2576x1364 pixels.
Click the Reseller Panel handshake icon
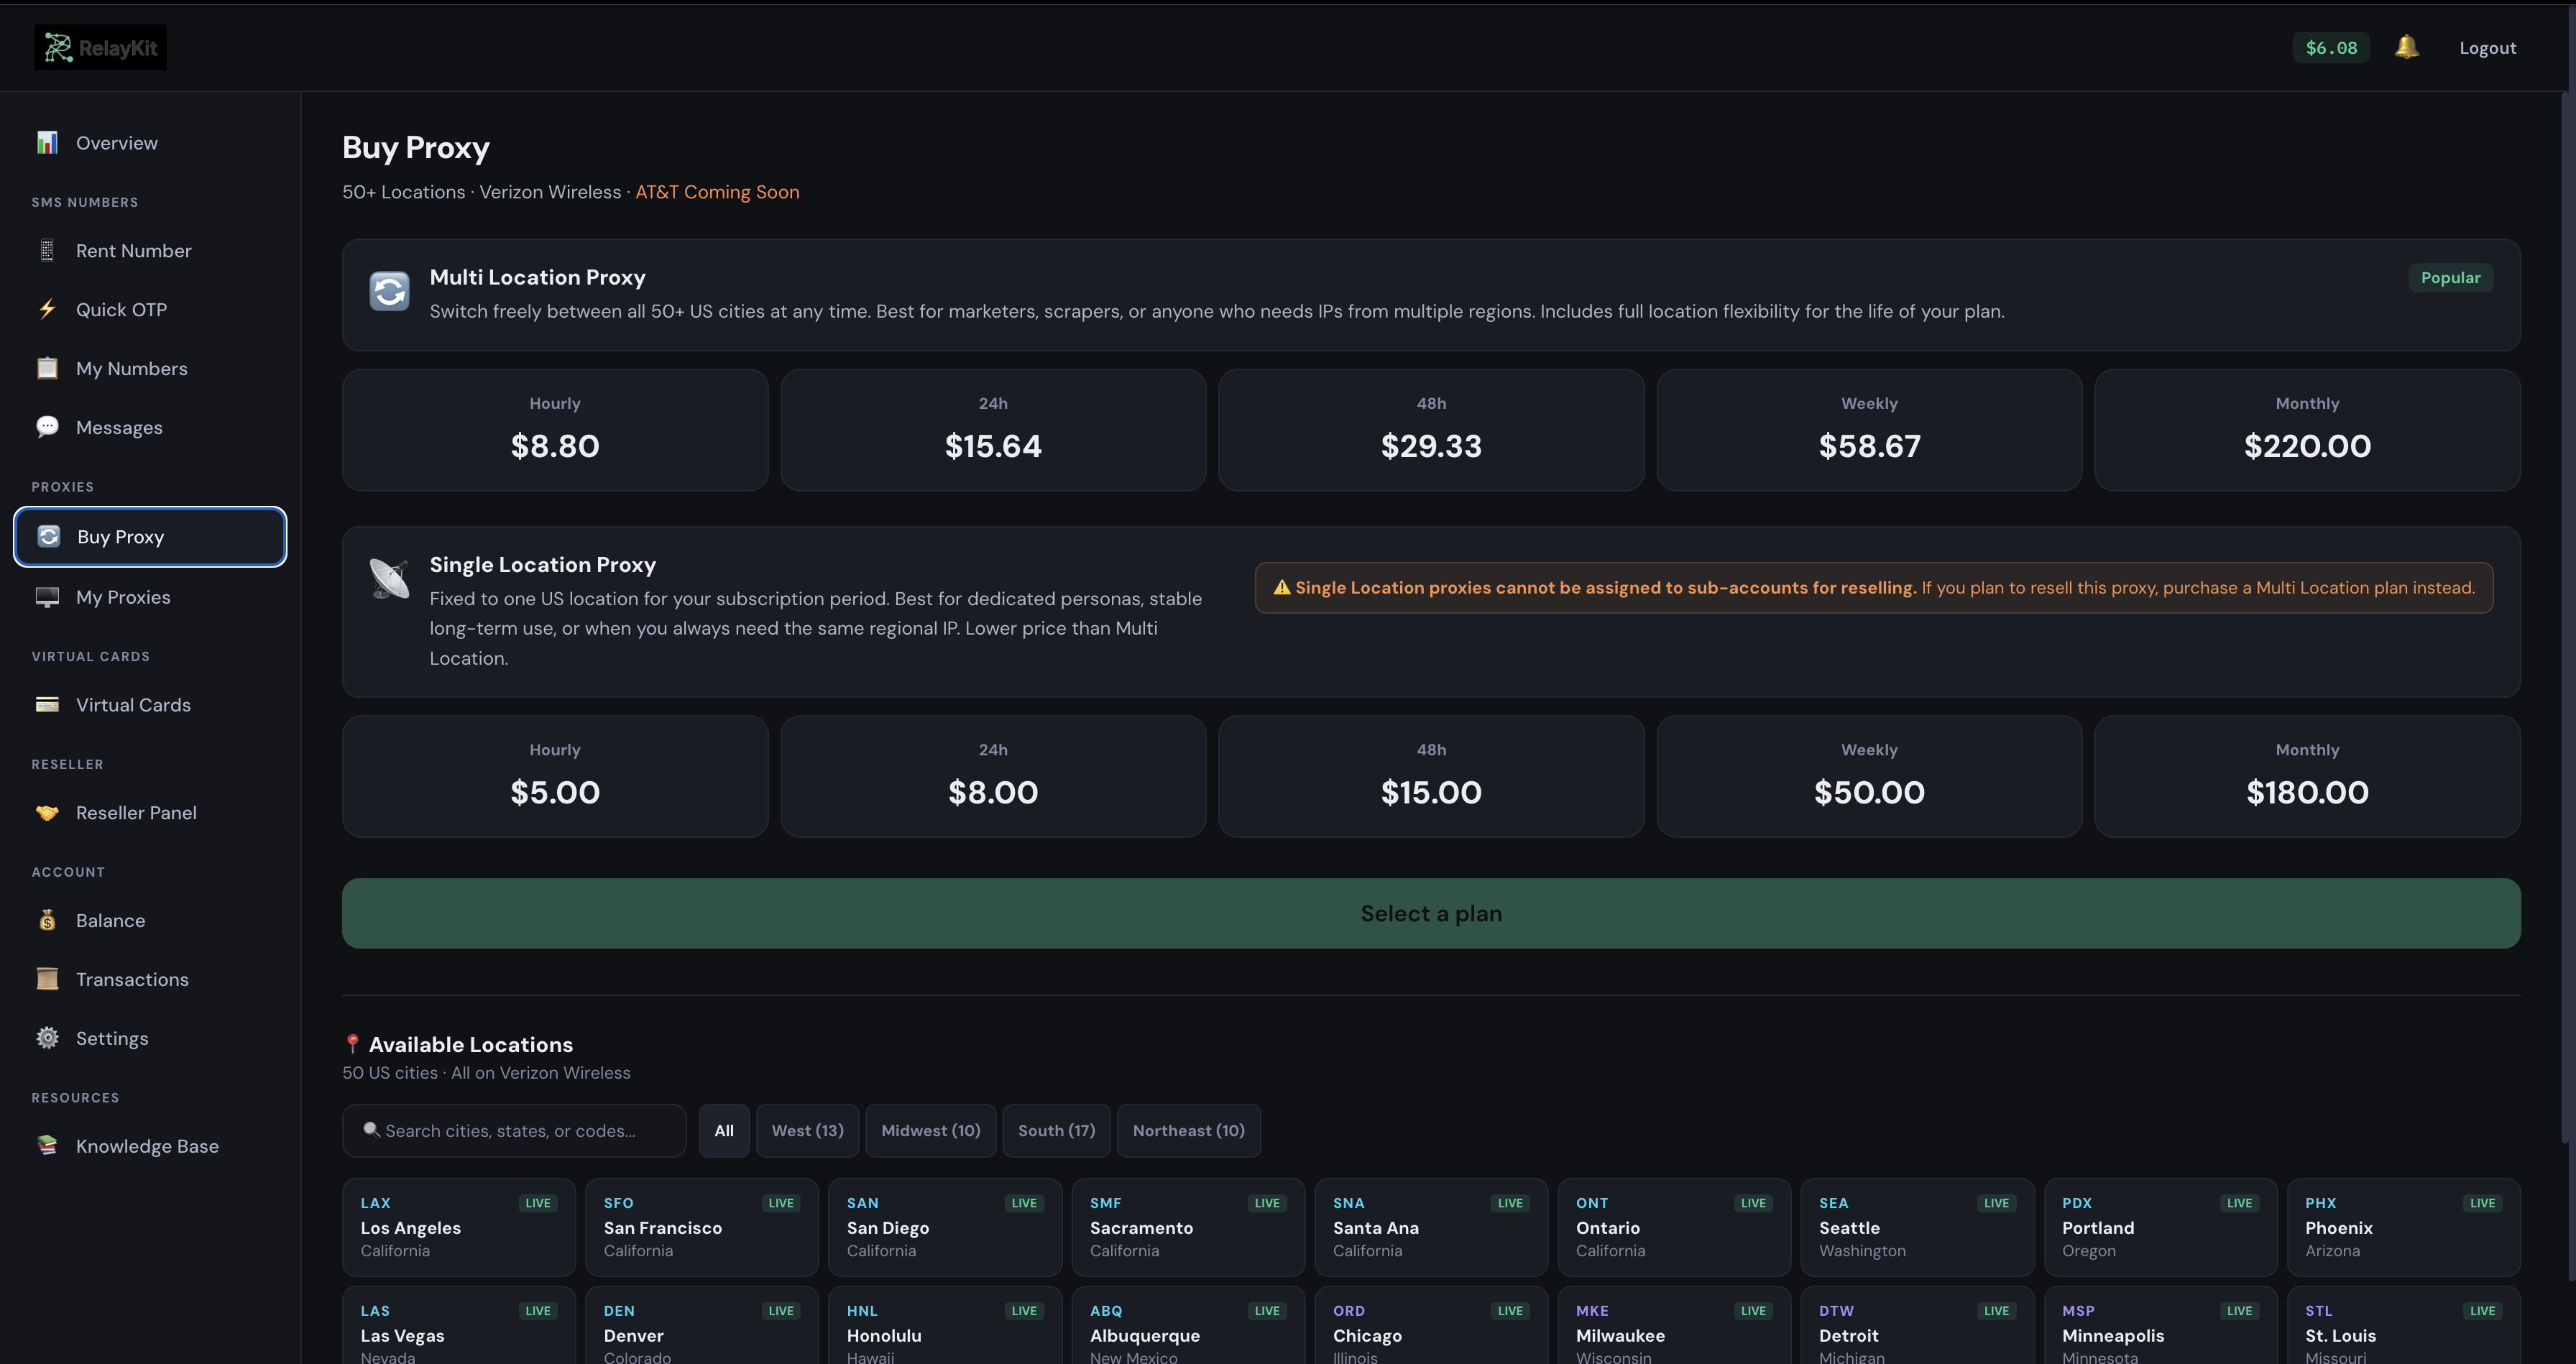point(47,813)
